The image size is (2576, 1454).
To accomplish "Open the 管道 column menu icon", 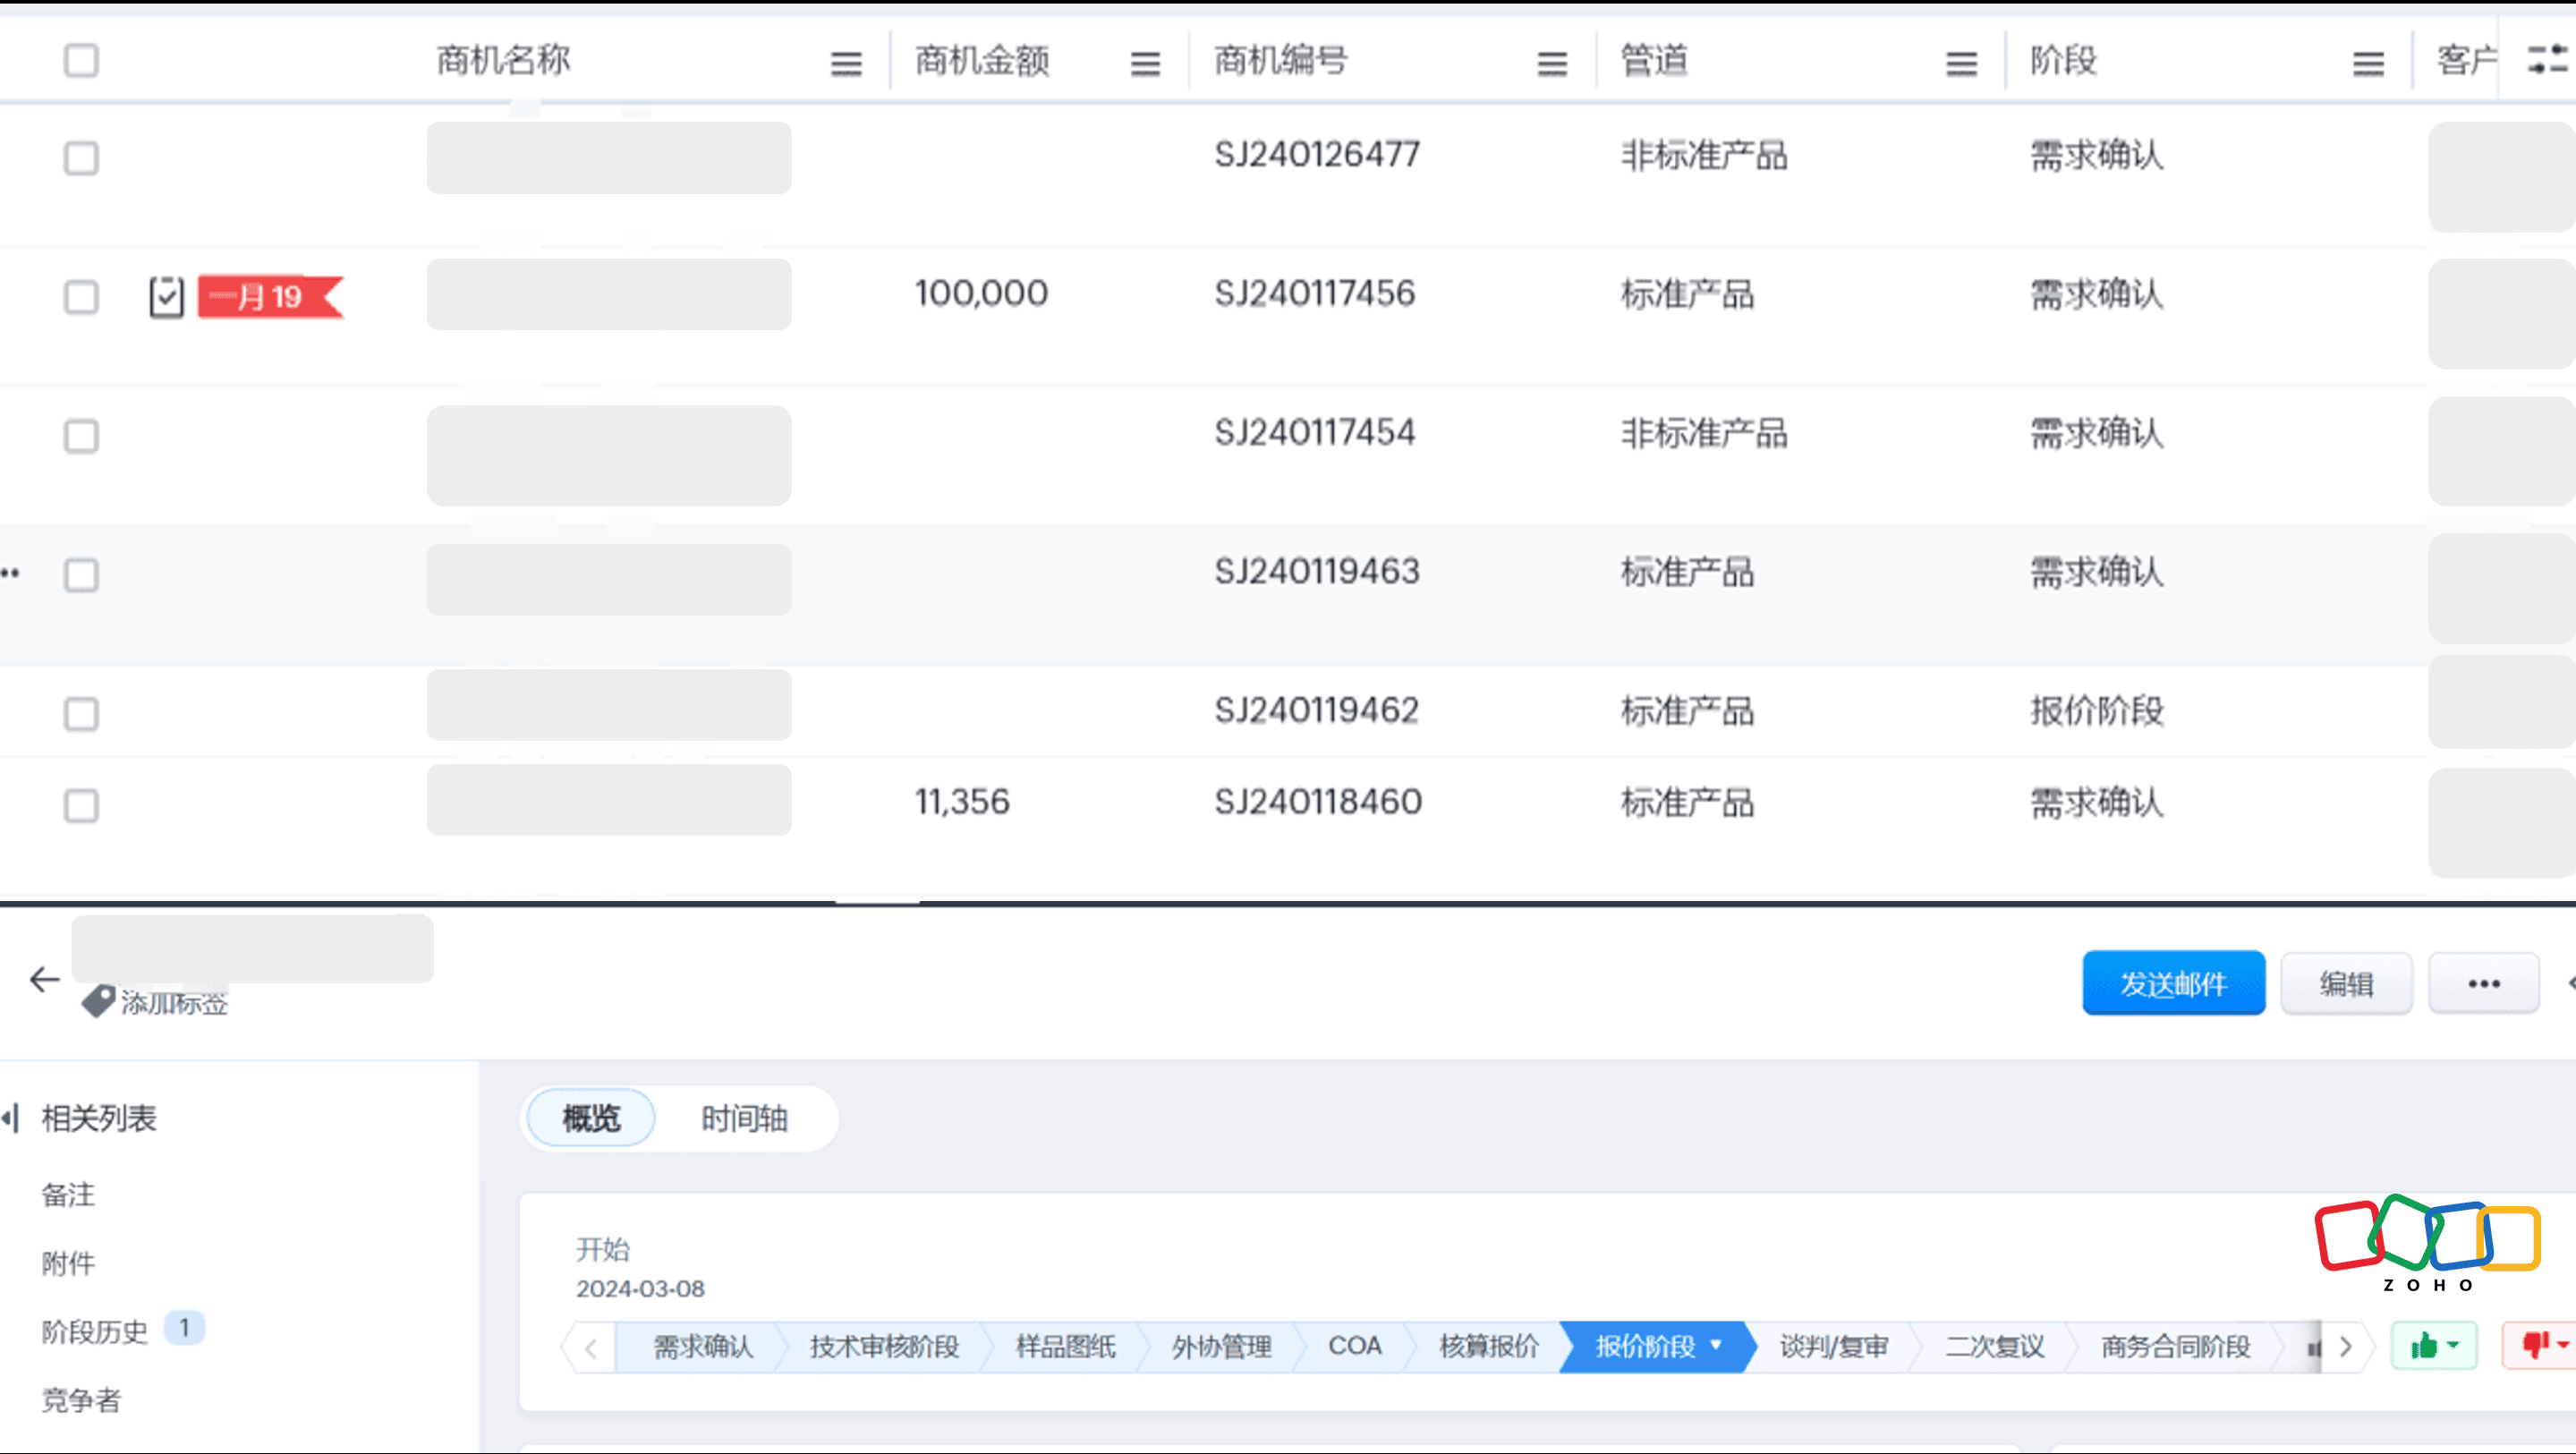I will [1961, 64].
